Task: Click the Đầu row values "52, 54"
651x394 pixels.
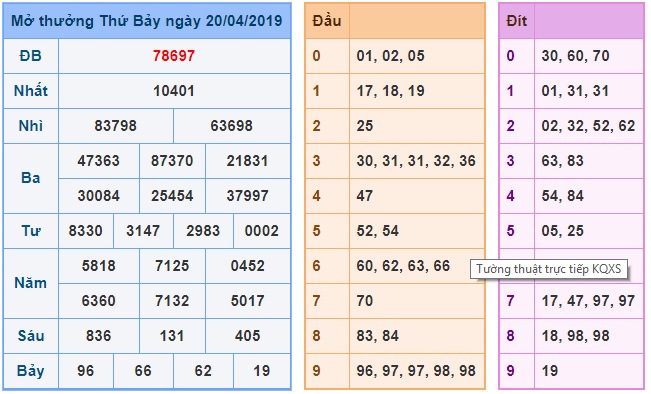Action: (378, 231)
